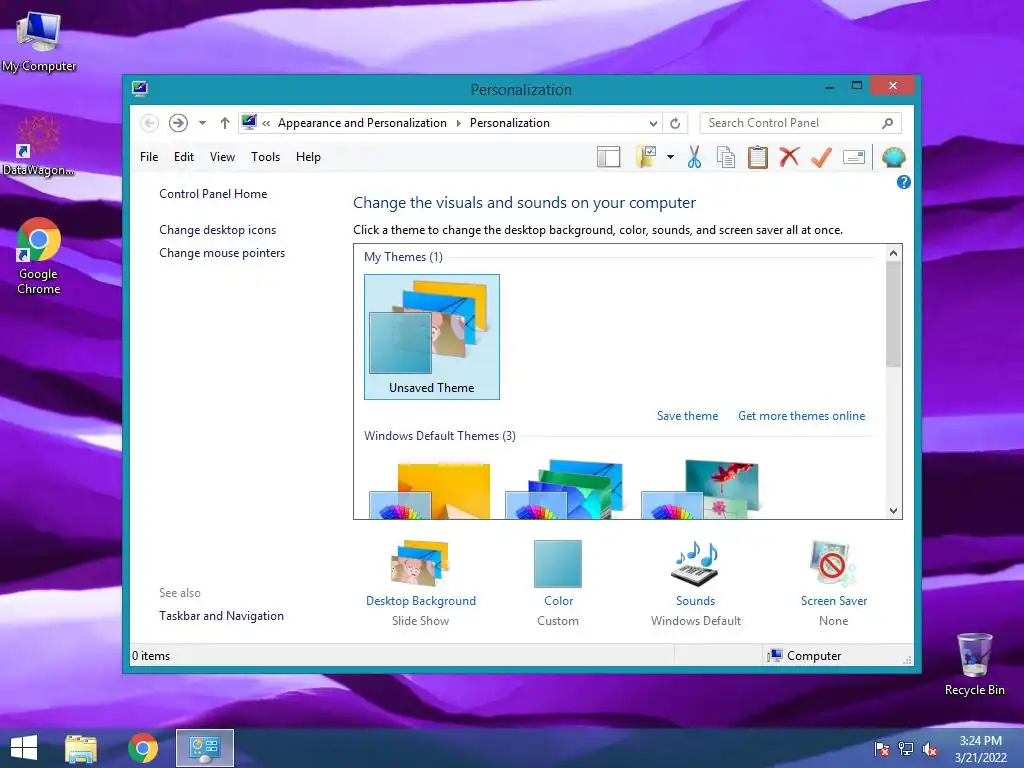
Task: Select the DataWagon desktop shortcut
Action: (x=38, y=146)
